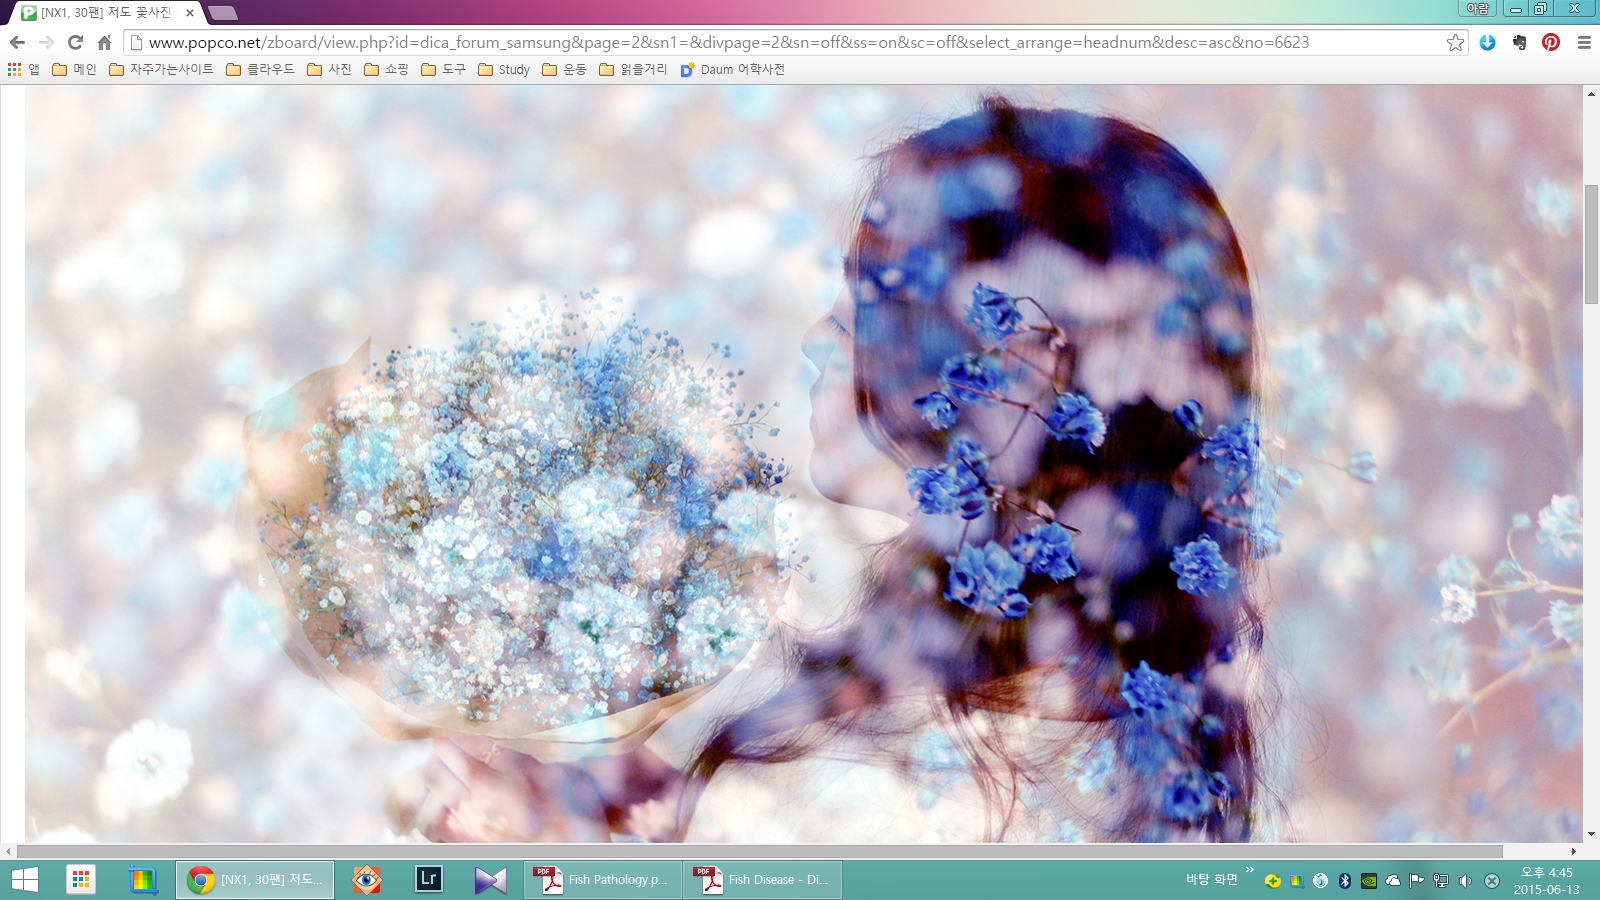Screen dimensions: 1600x900
Task: Open a new browser tab
Action: 223,13
